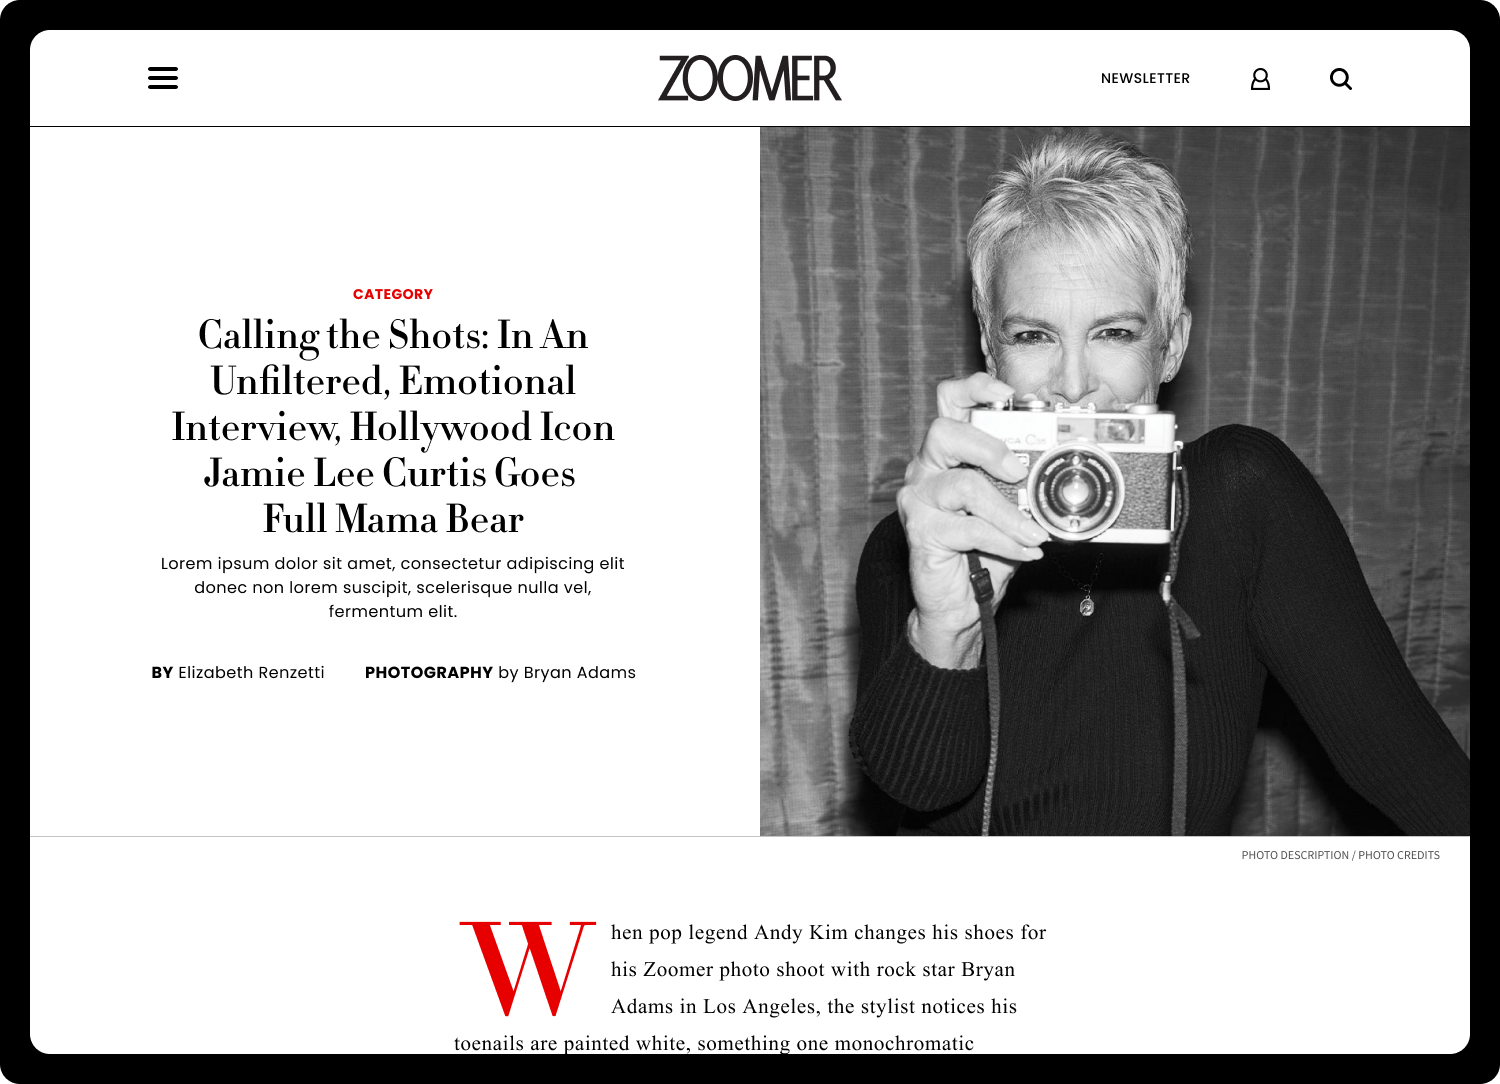
Task: Click the Lorem ipsum subheading text
Action: coord(393,587)
